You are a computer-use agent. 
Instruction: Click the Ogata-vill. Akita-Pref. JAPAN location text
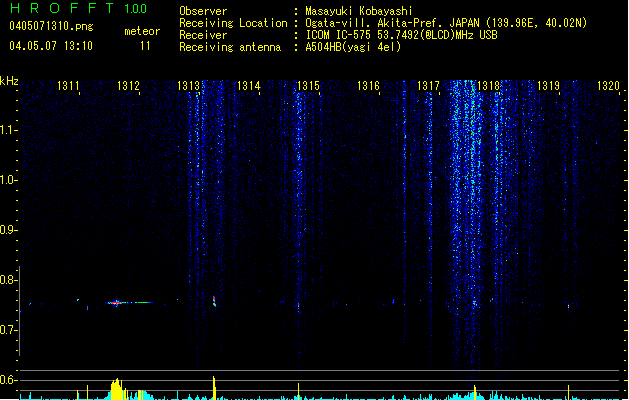point(446,23)
